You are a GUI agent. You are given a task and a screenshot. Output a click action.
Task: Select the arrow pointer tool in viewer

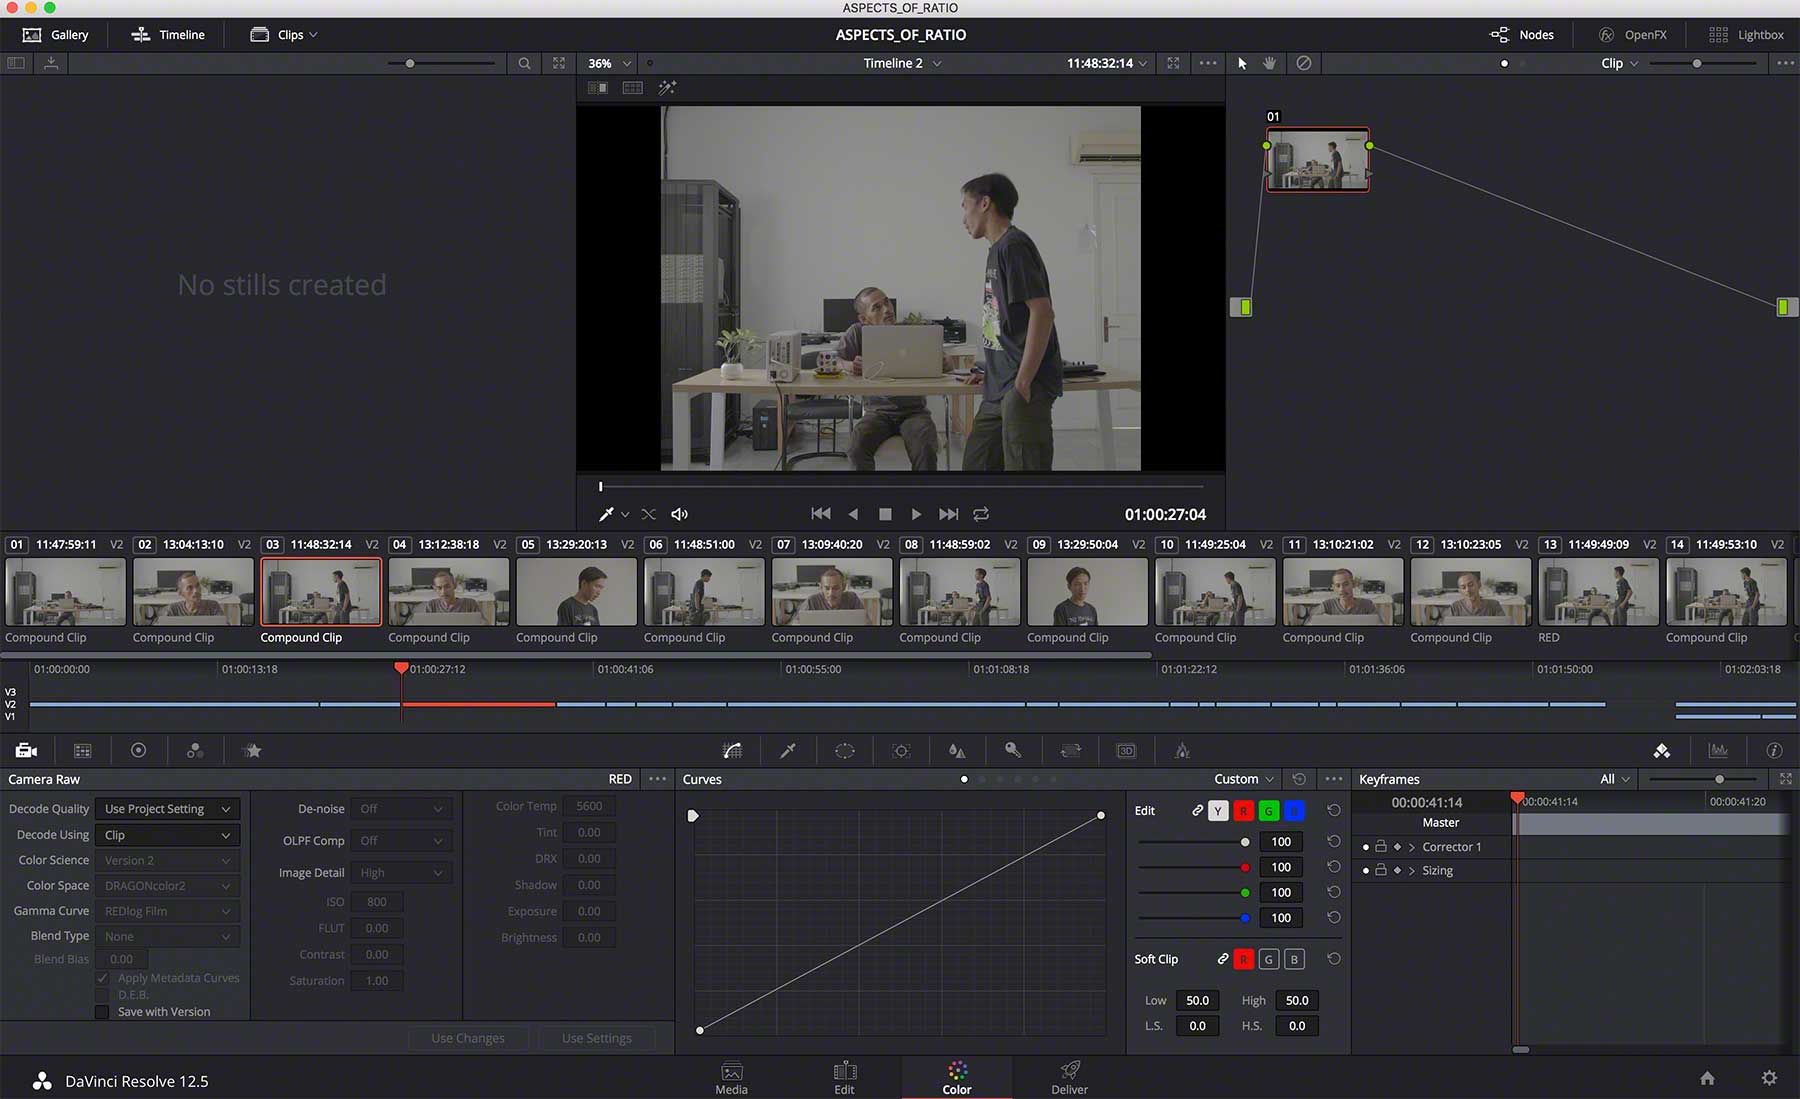click(1242, 63)
